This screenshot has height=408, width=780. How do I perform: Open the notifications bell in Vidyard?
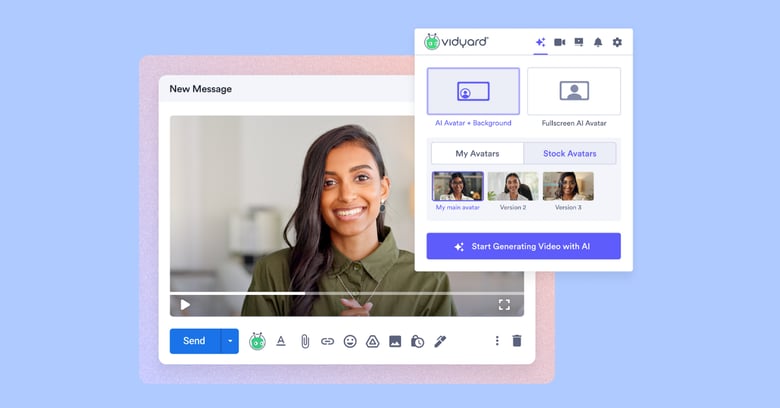coord(598,42)
